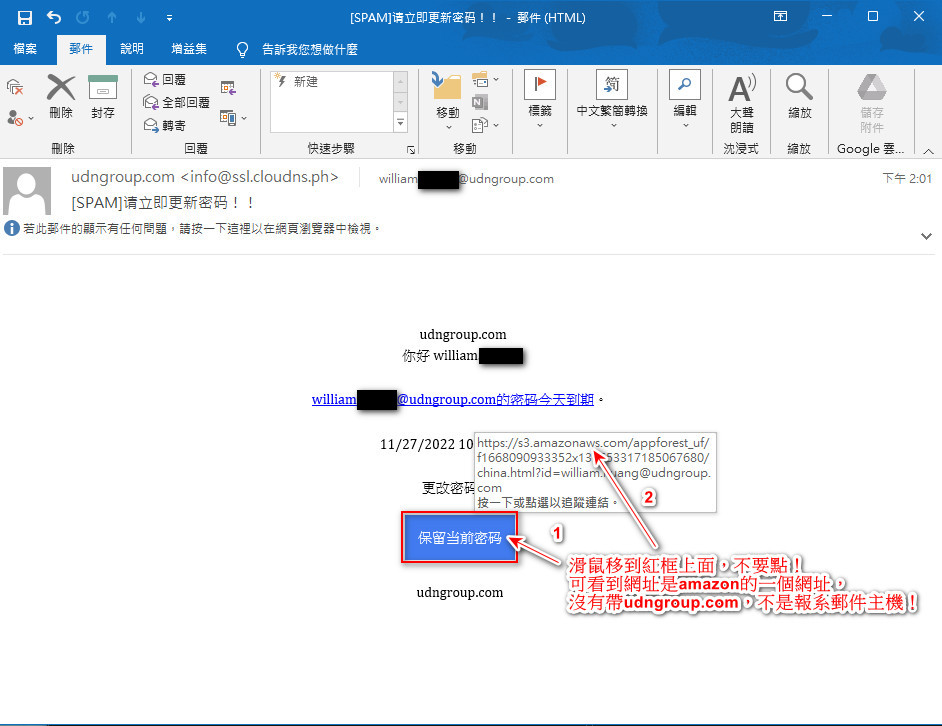Select the 新建 quick step
Screen dimensions: 942x726
332,81
